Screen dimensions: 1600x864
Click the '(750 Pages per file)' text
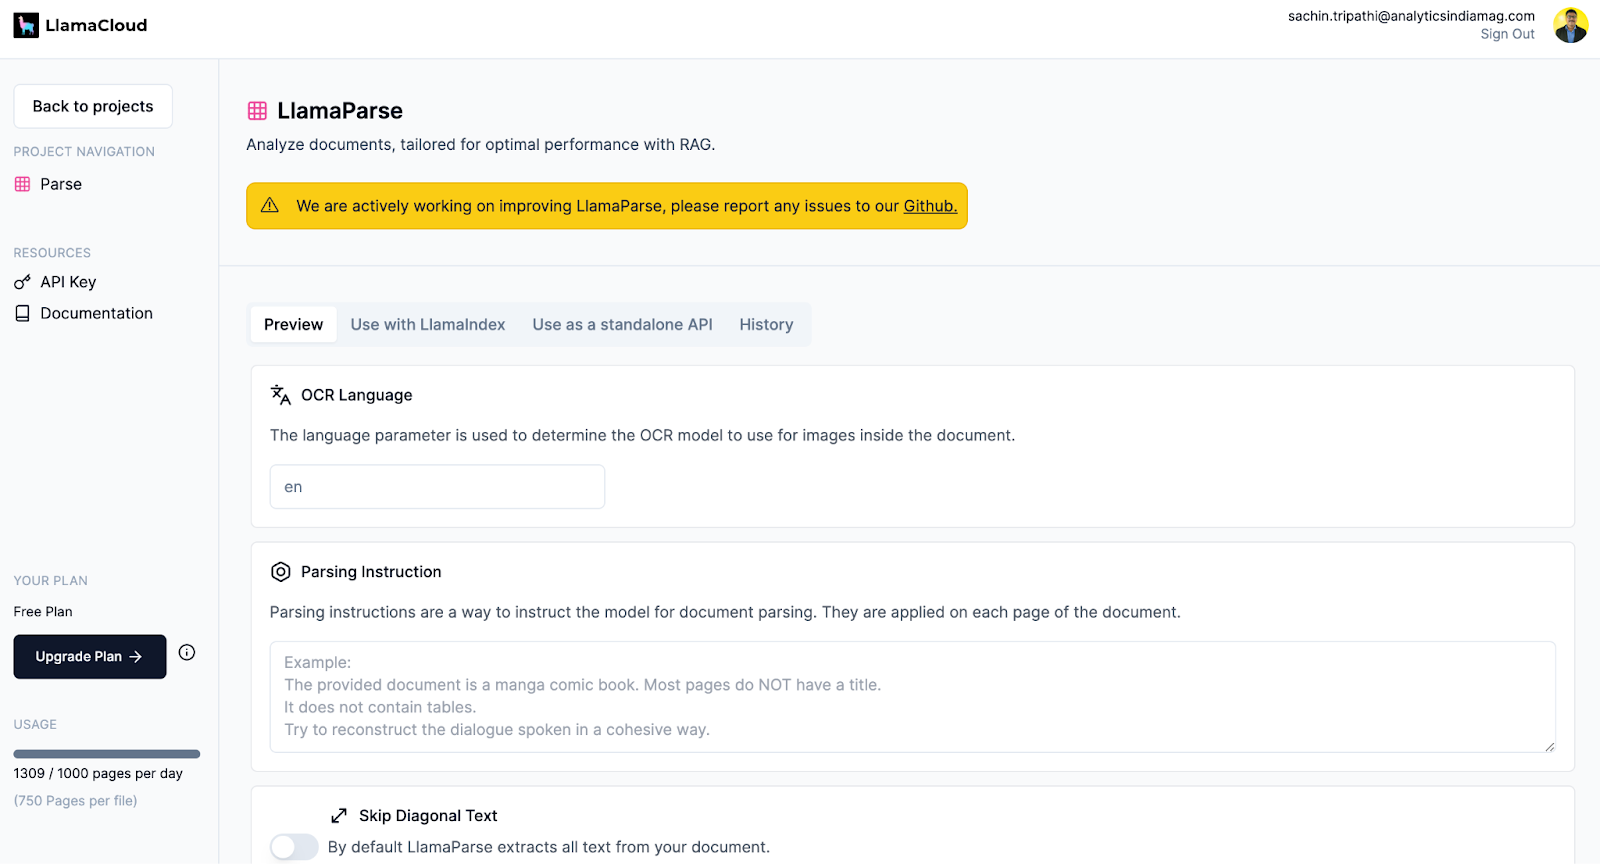75,801
